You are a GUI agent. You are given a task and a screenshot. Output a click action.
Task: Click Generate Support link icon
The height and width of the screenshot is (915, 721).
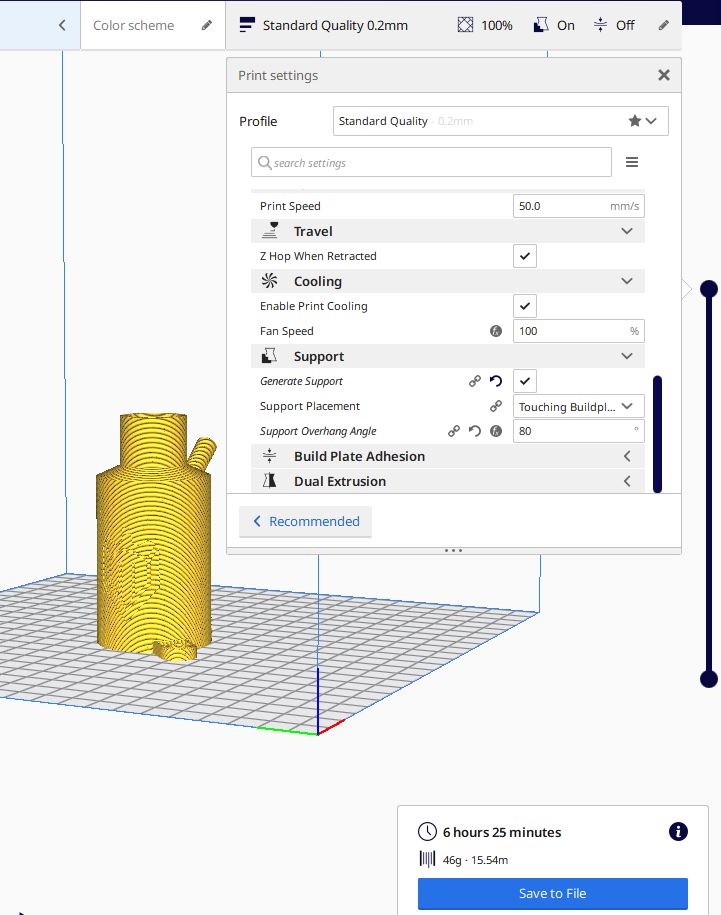click(x=475, y=381)
